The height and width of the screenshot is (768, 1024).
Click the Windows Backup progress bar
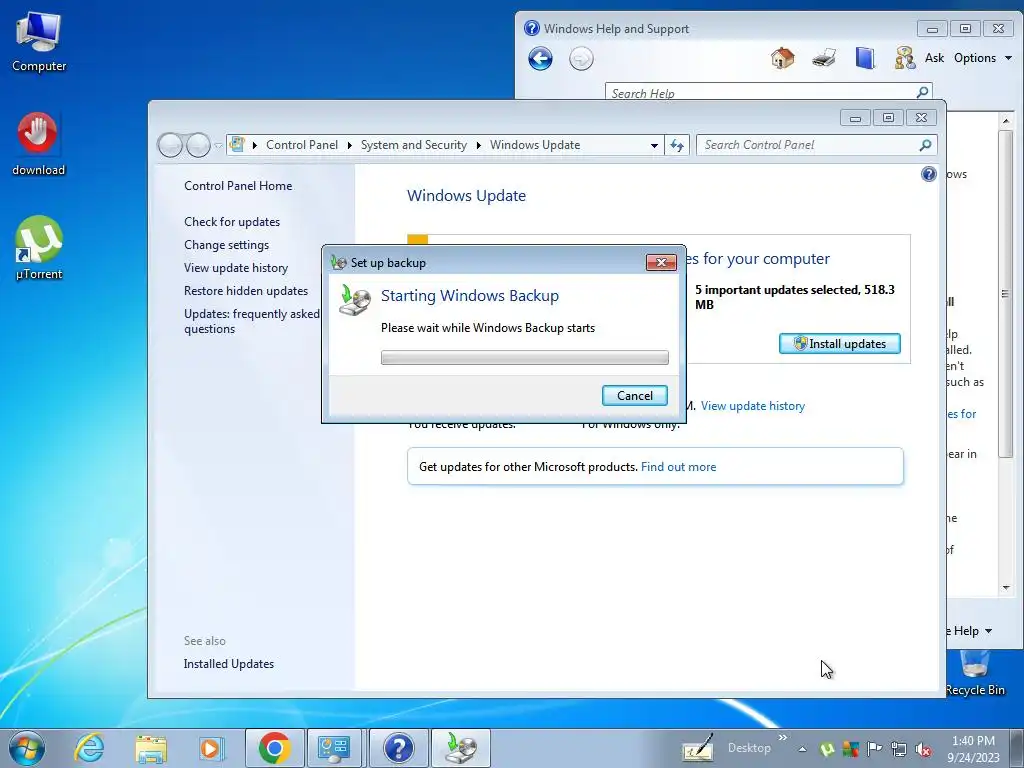(x=524, y=357)
